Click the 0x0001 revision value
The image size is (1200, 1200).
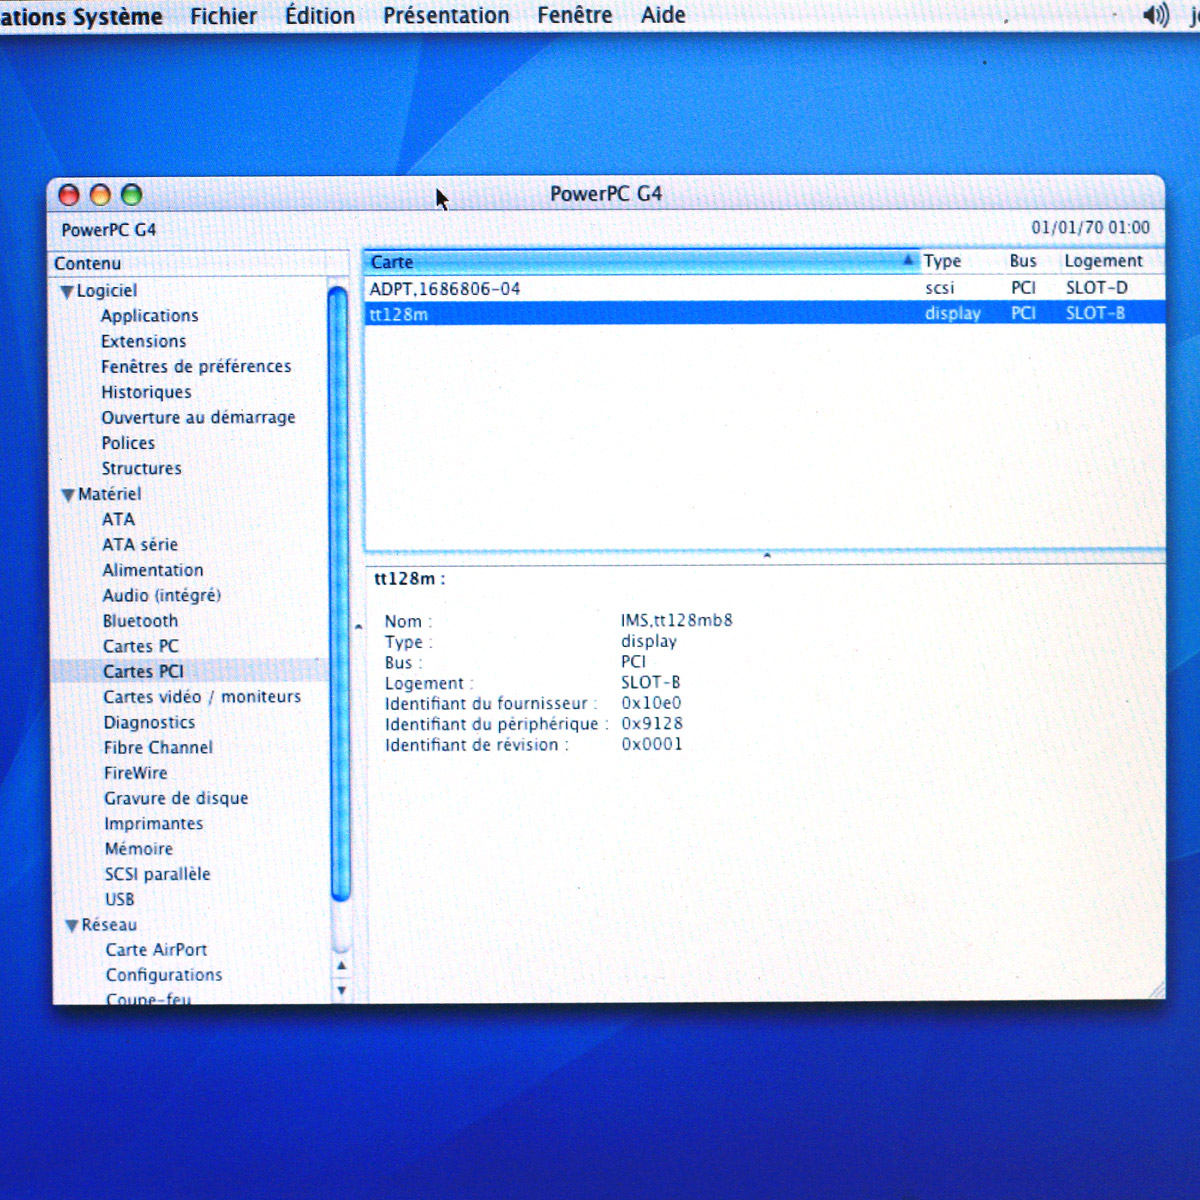pos(652,744)
